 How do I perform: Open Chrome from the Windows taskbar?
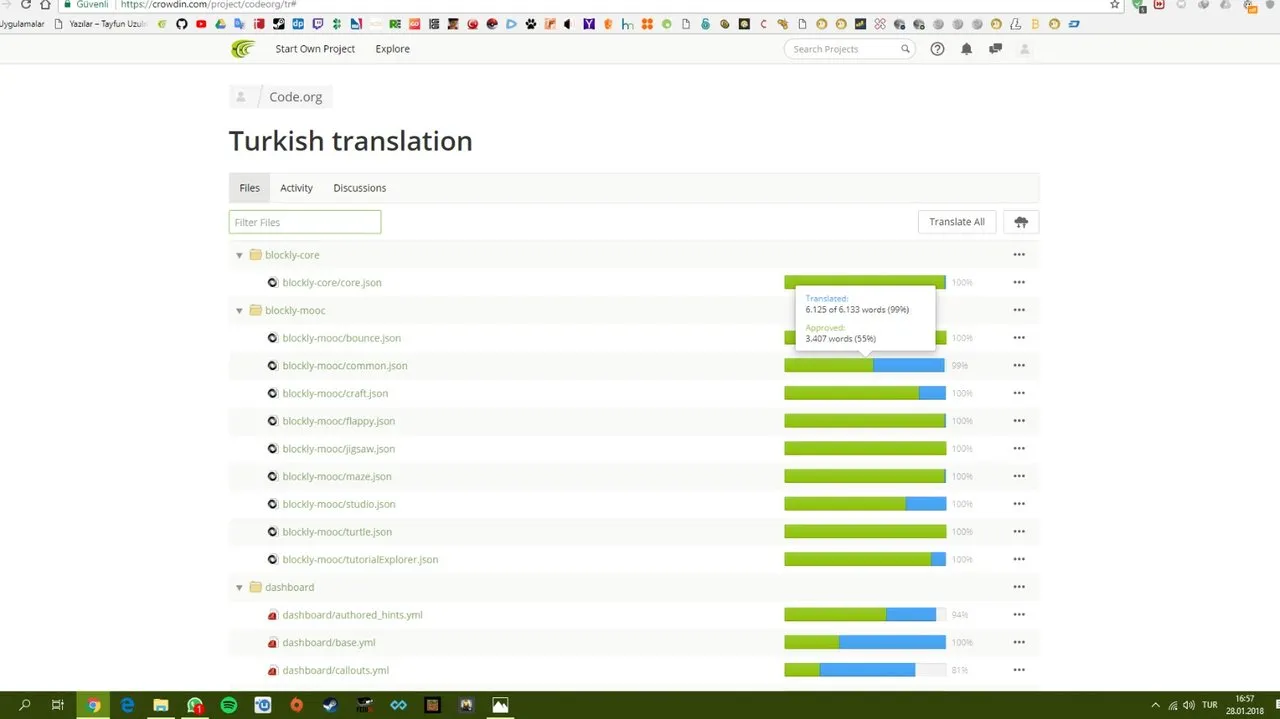(93, 705)
